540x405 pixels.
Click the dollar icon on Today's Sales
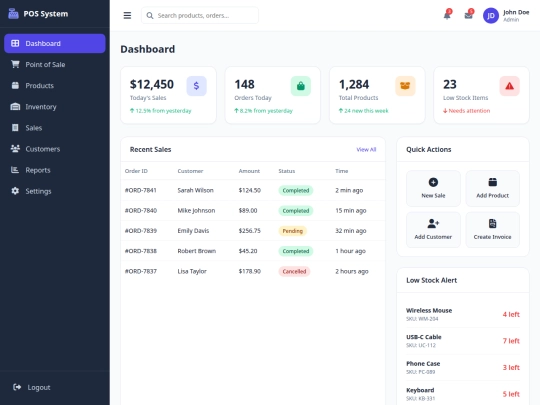click(x=196, y=86)
